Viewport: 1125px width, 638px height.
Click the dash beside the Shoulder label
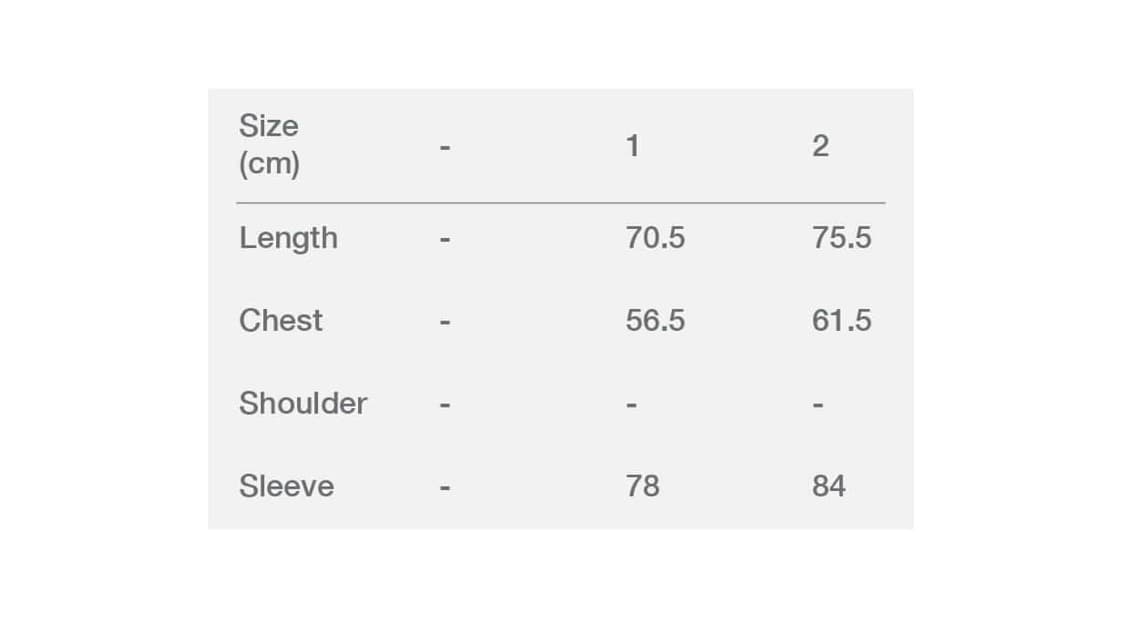445,405
